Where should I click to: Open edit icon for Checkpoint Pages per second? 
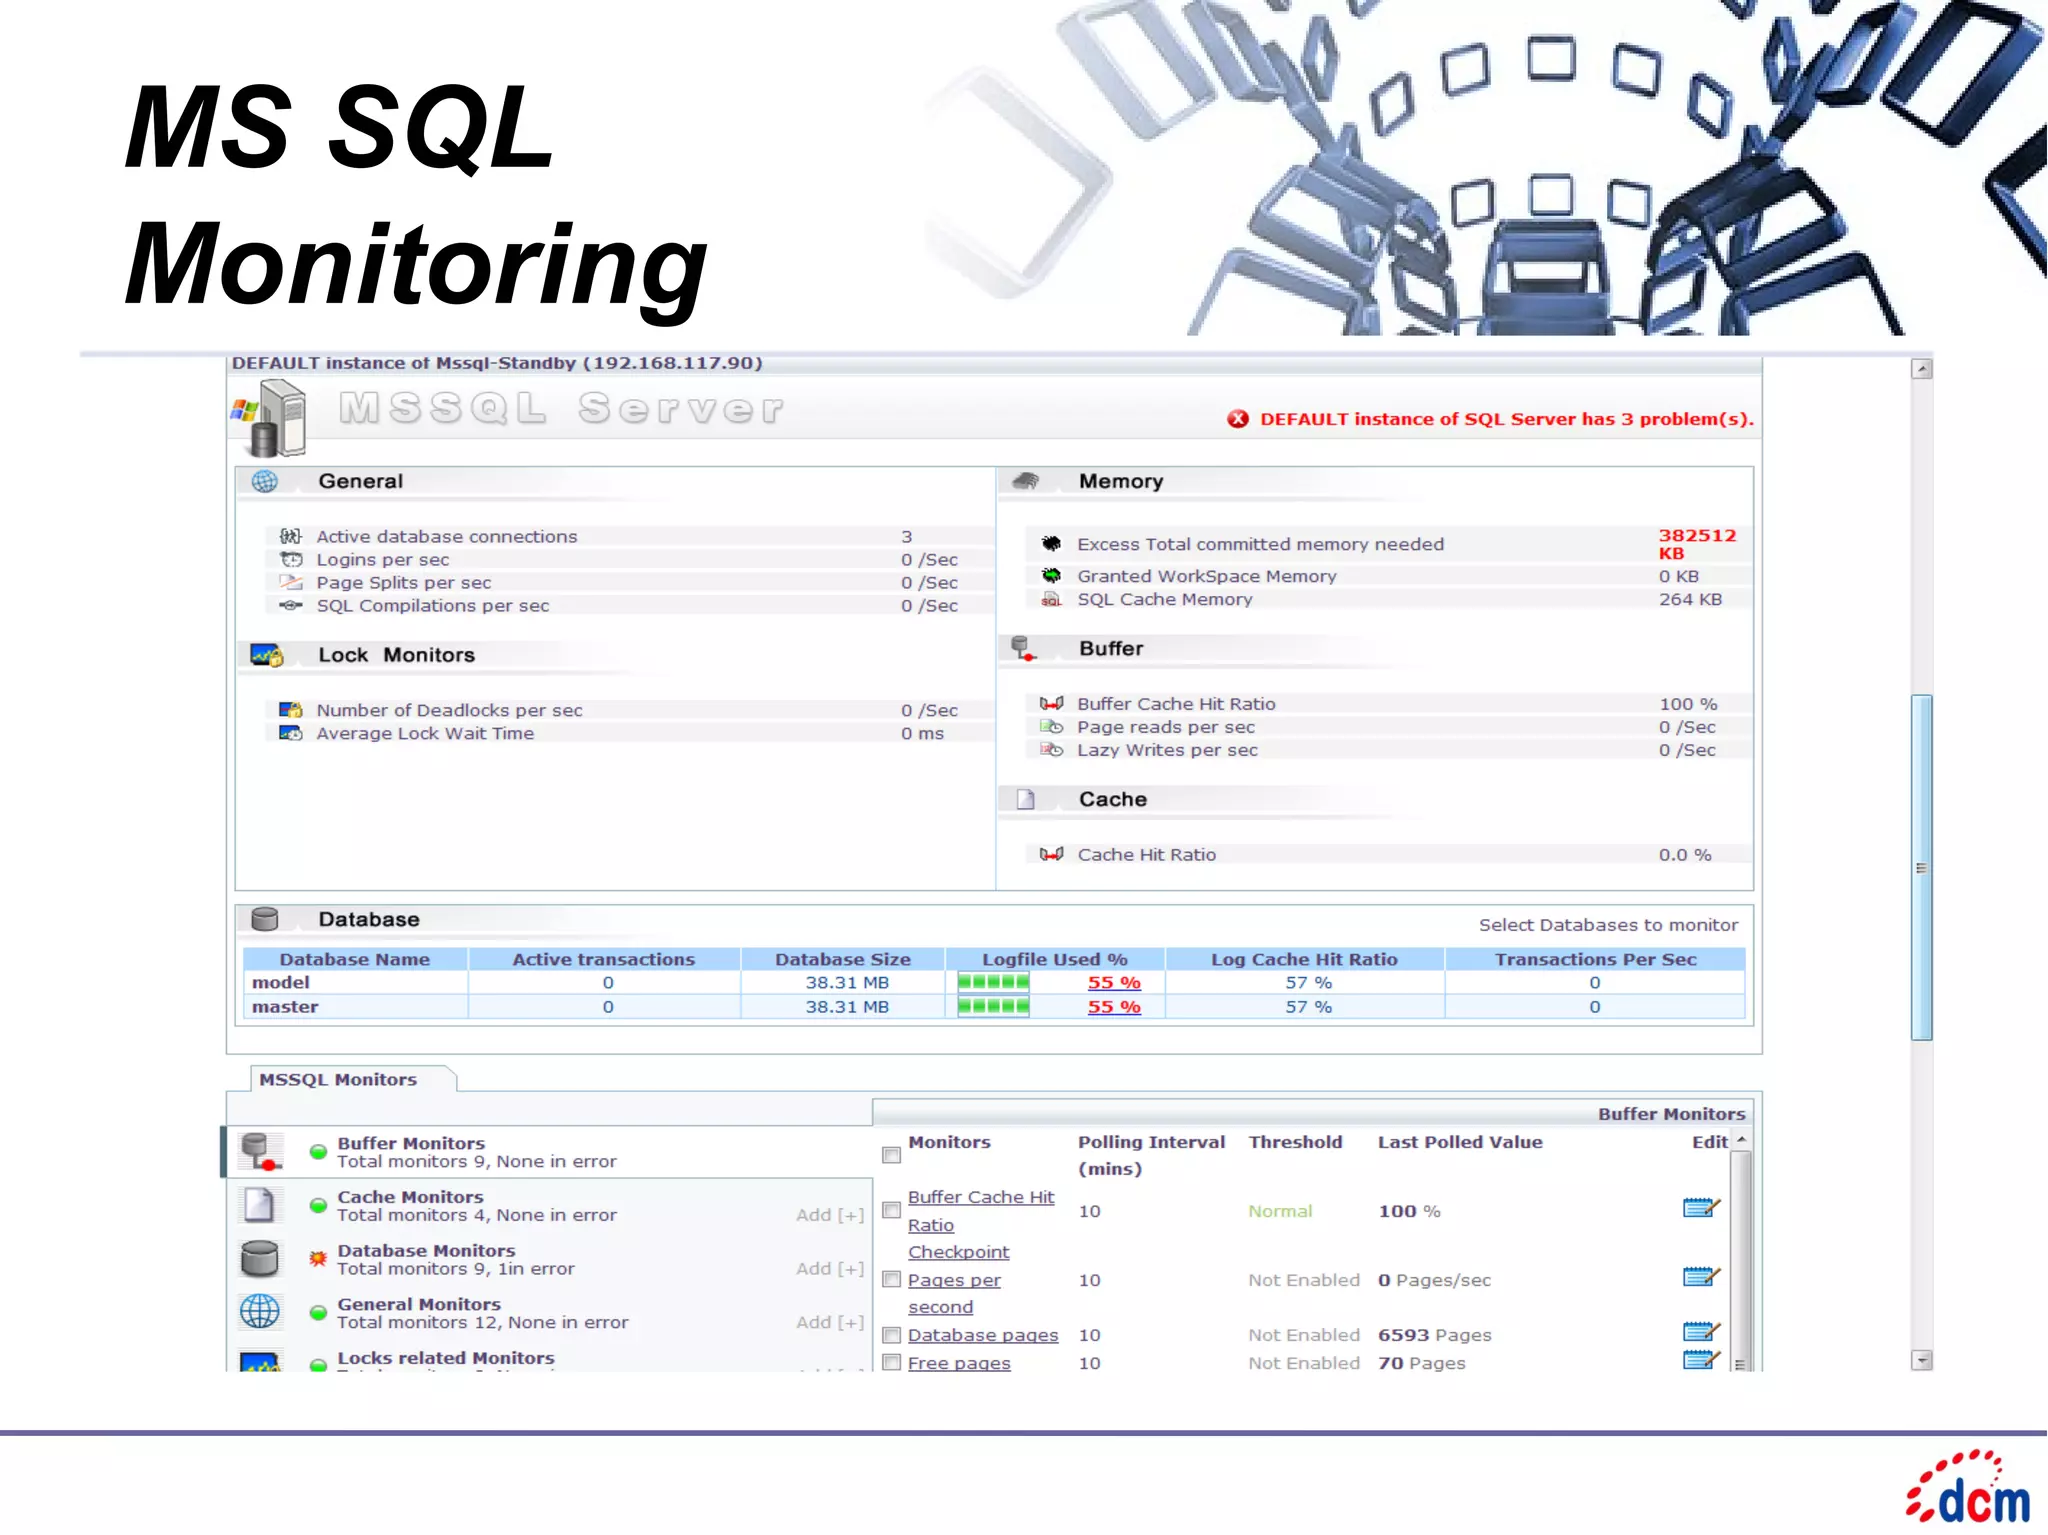click(1701, 1277)
